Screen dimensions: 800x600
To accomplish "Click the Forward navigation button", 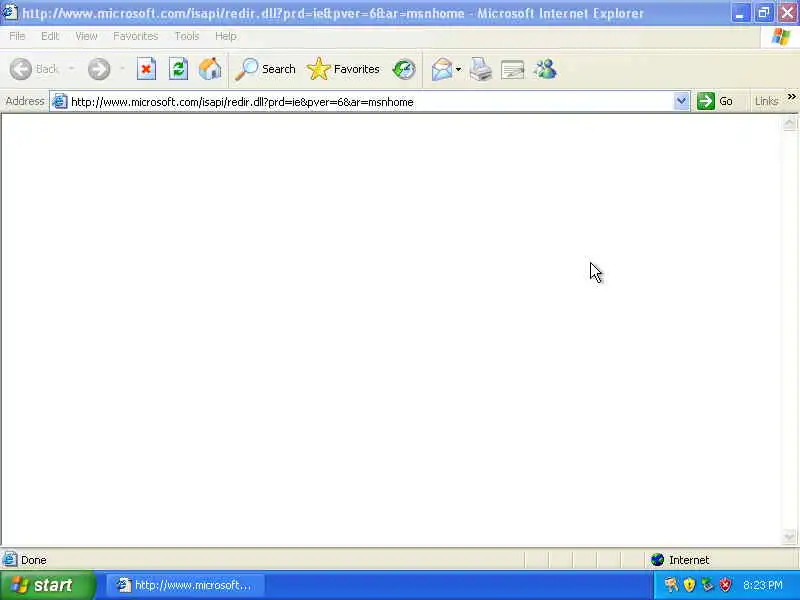I will pos(98,69).
